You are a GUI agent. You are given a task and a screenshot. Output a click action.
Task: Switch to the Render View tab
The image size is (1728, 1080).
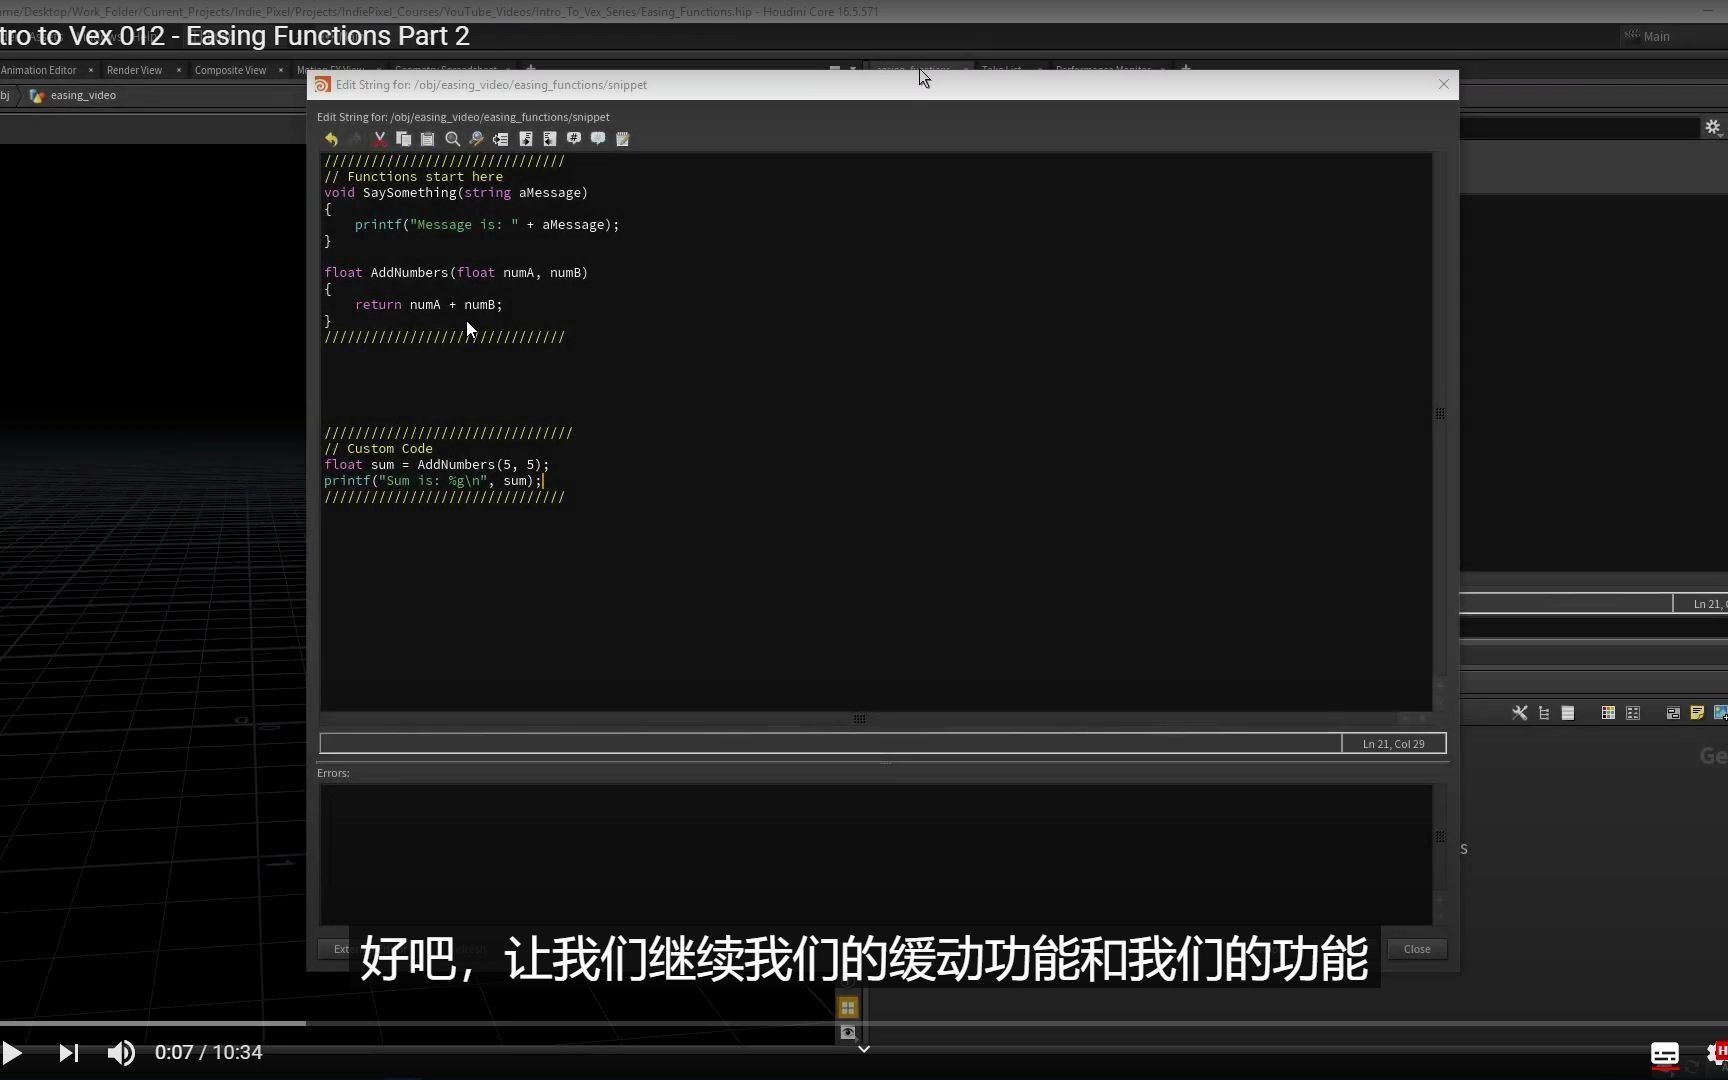coord(134,70)
